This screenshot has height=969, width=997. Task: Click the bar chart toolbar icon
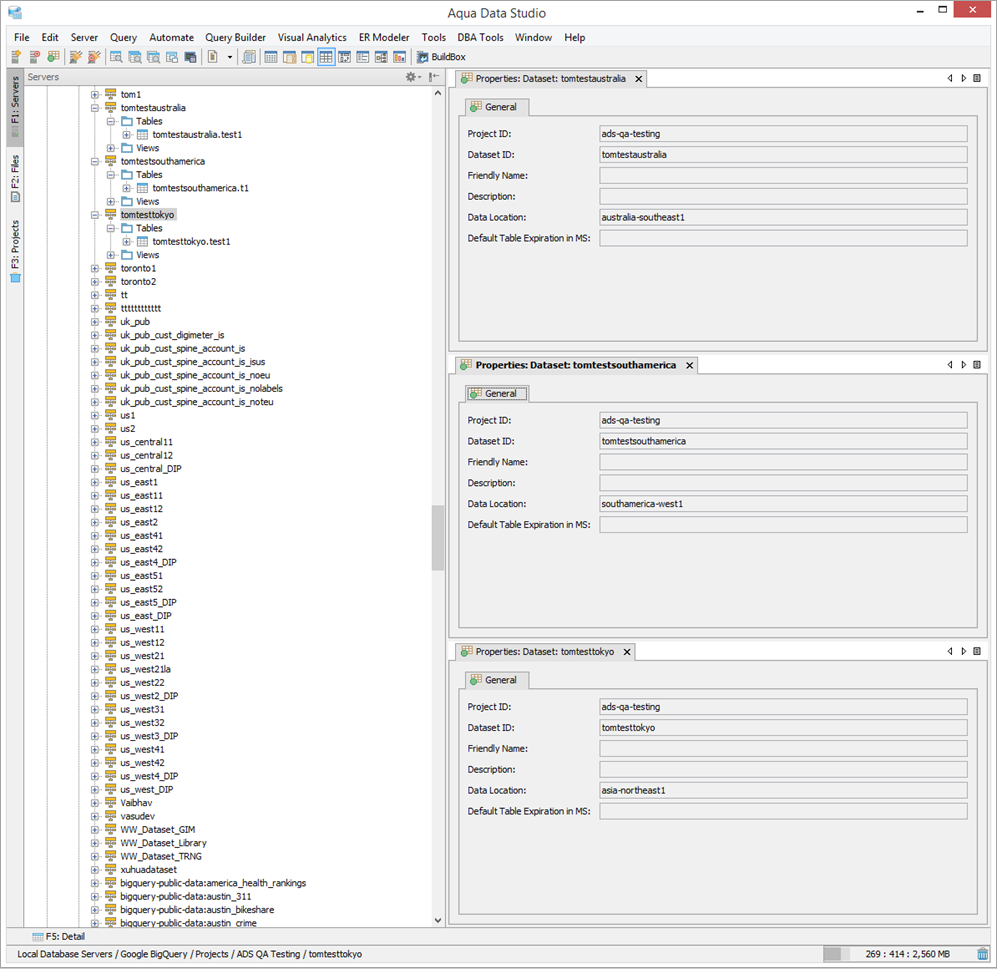coord(399,57)
